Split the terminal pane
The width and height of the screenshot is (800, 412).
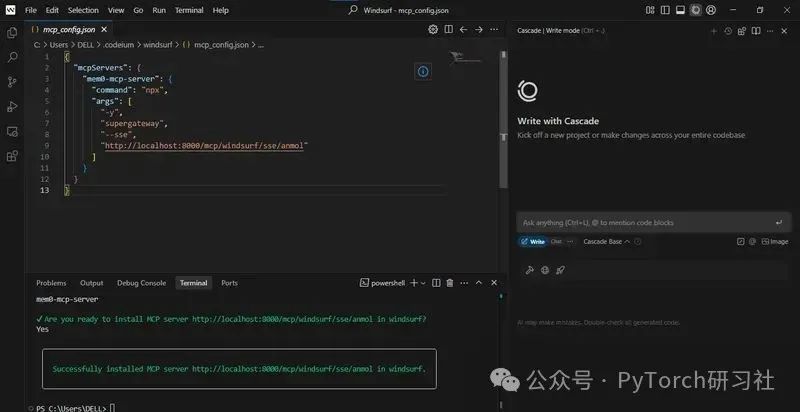point(436,283)
